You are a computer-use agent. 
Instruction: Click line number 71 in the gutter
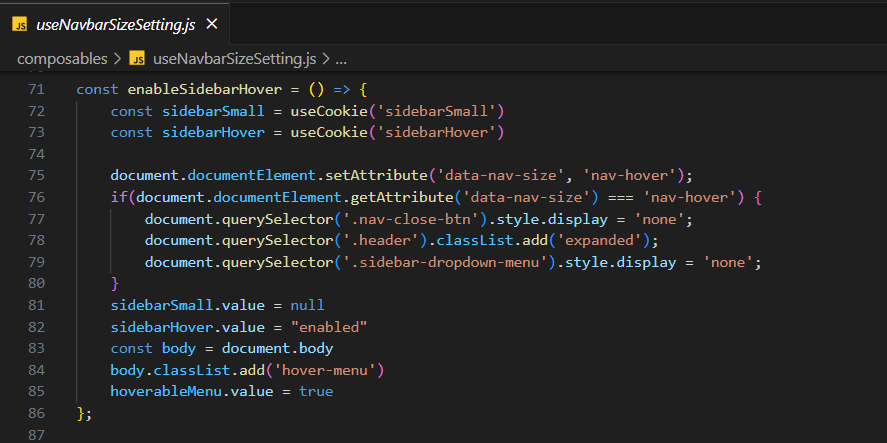37,89
